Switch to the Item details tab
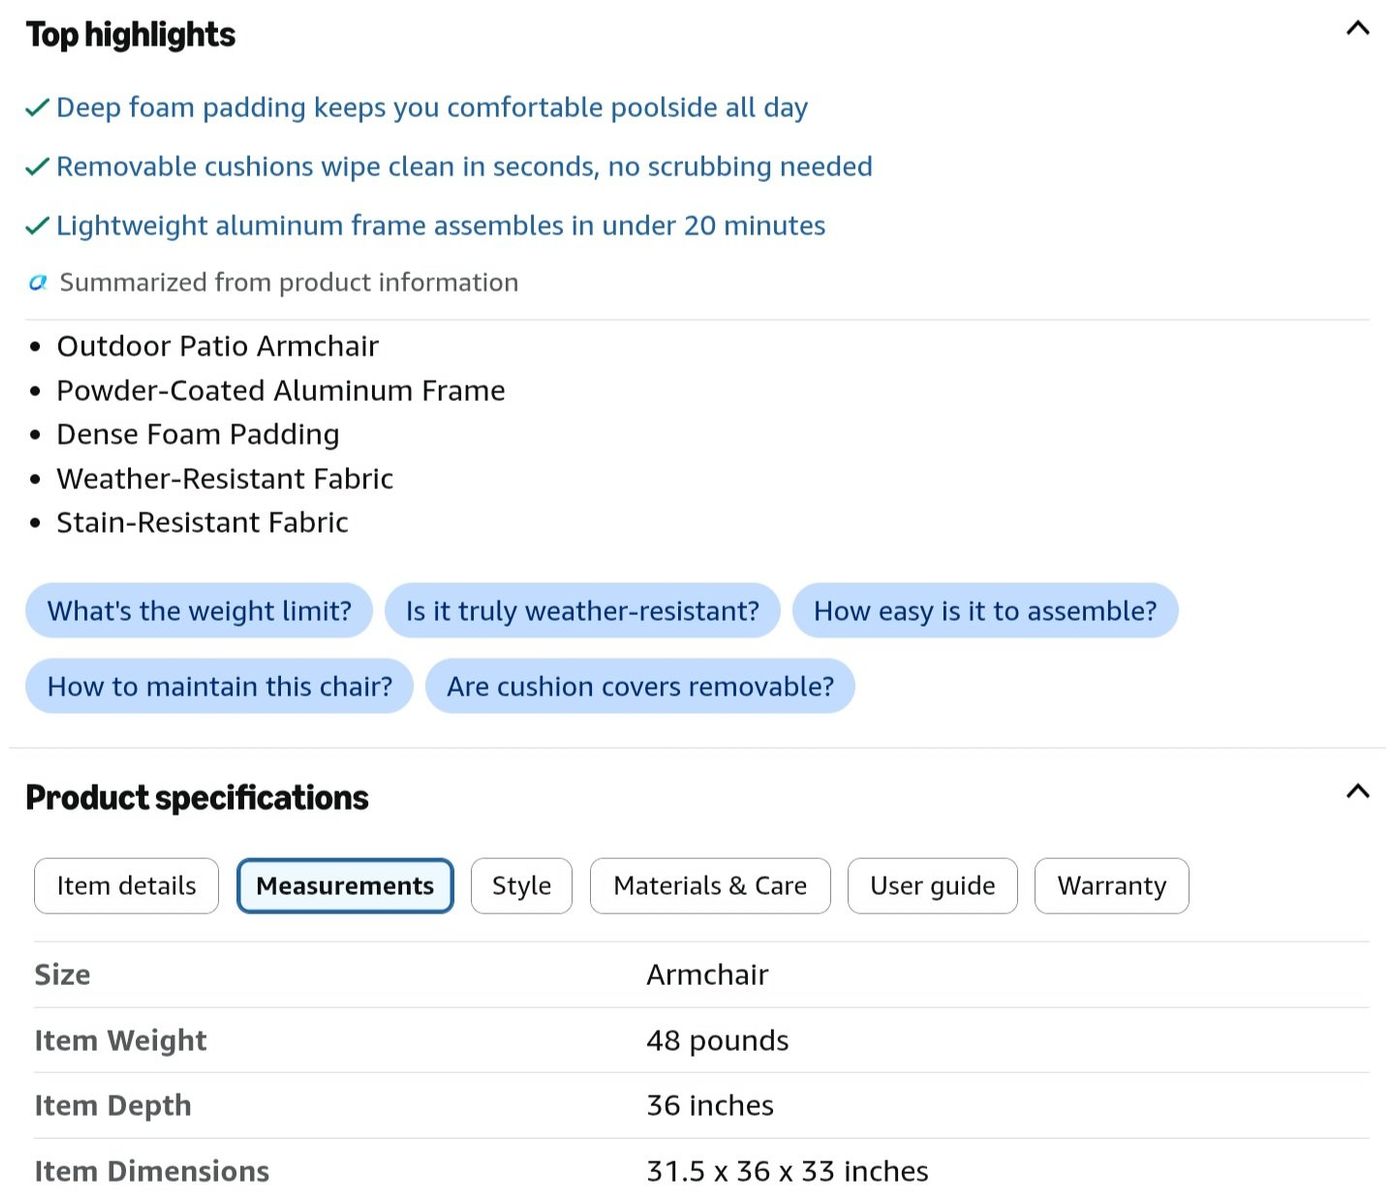Image resolution: width=1395 pixels, height=1200 pixels. tap(126, 886)
